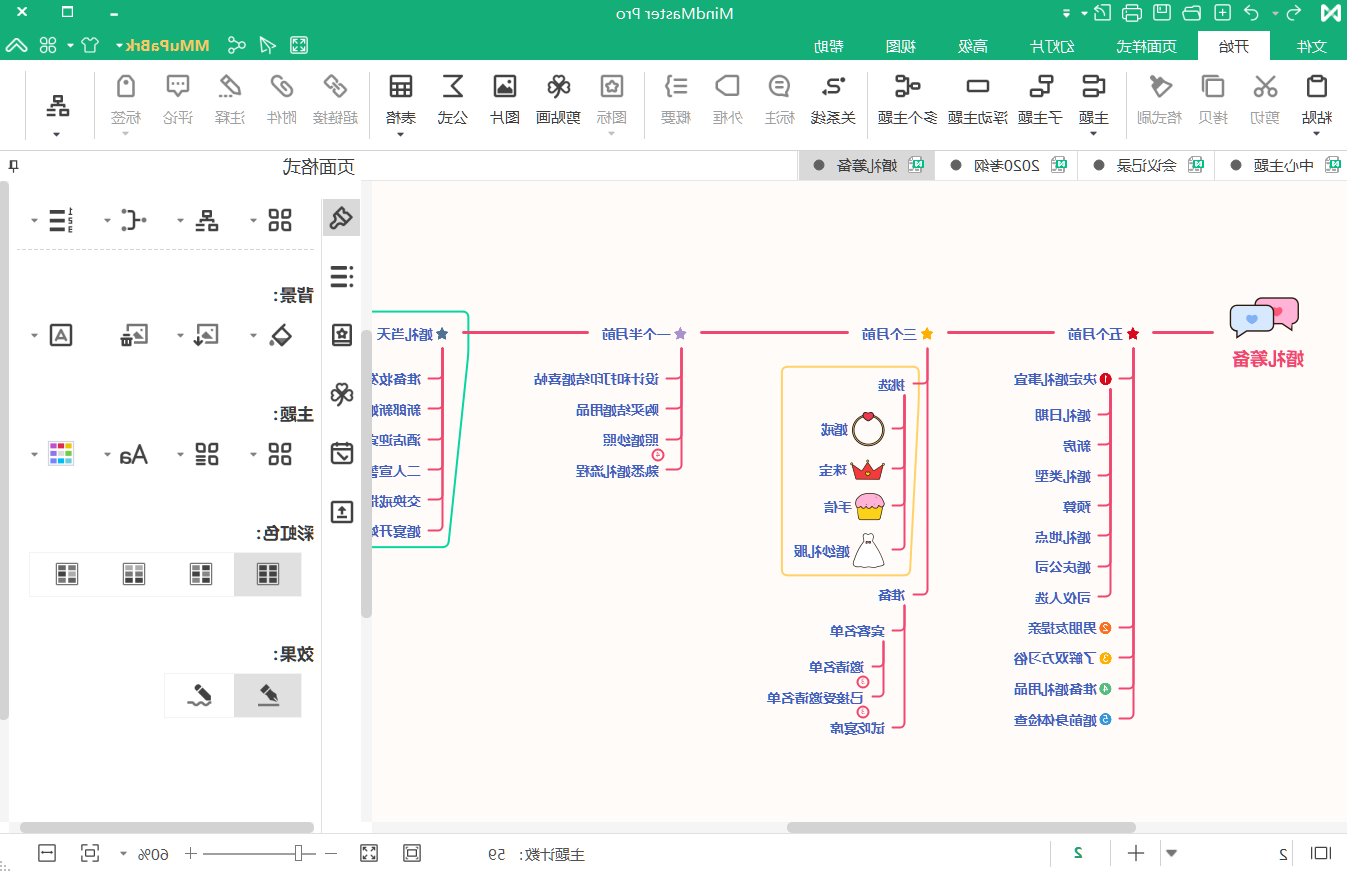Click the 评论 comment icon
Viewport: 1347px width, 872px height.
coord(177,87)
